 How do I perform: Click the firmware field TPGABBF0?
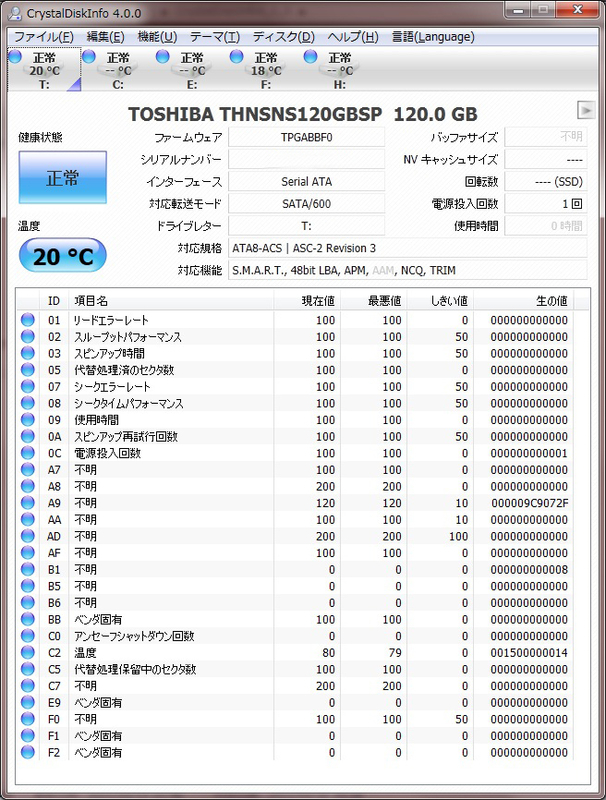click(307, 137)
